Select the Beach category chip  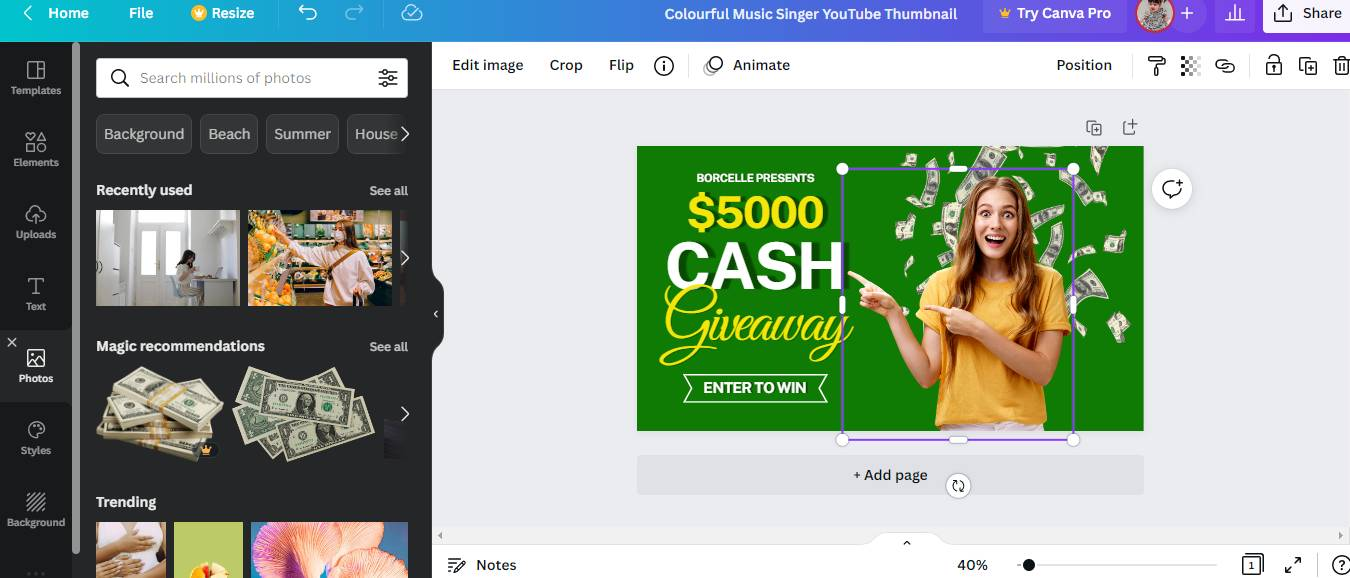(x=229, y=134)
